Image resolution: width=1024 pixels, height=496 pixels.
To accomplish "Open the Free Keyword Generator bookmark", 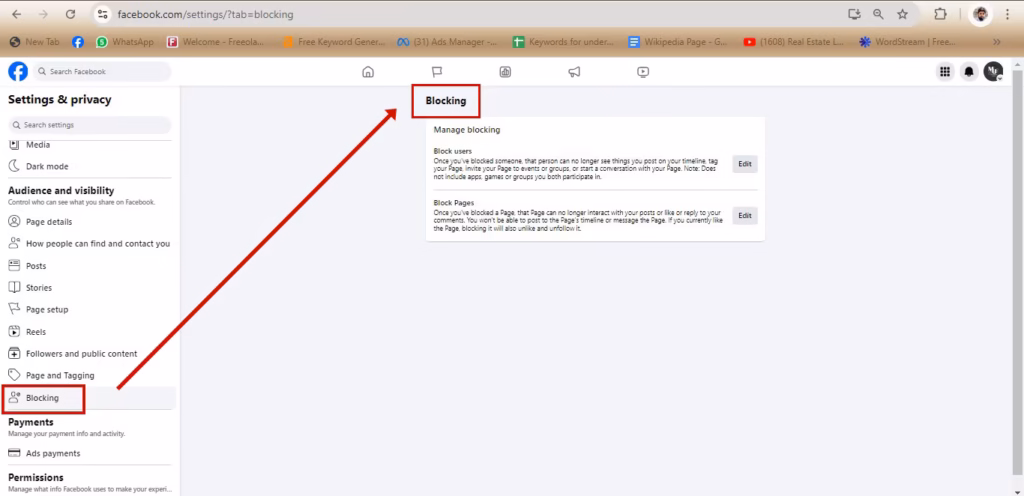I will click(334, 42).
